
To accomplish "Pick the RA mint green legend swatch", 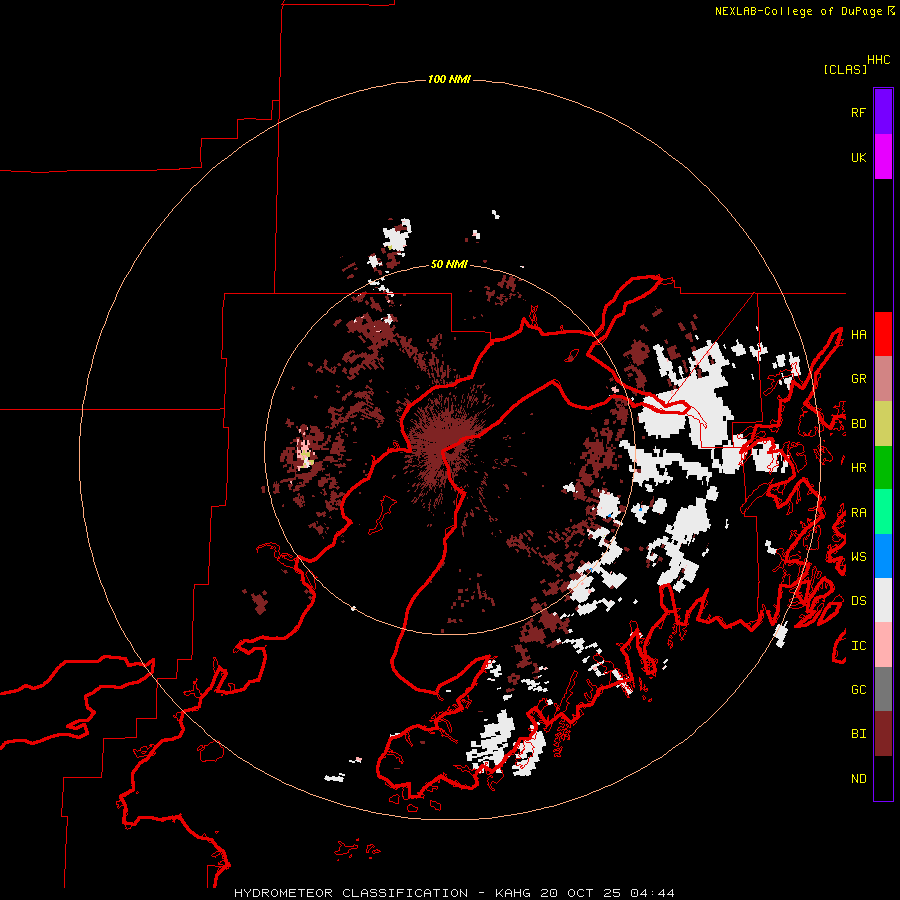I will (x=883, y=512).
